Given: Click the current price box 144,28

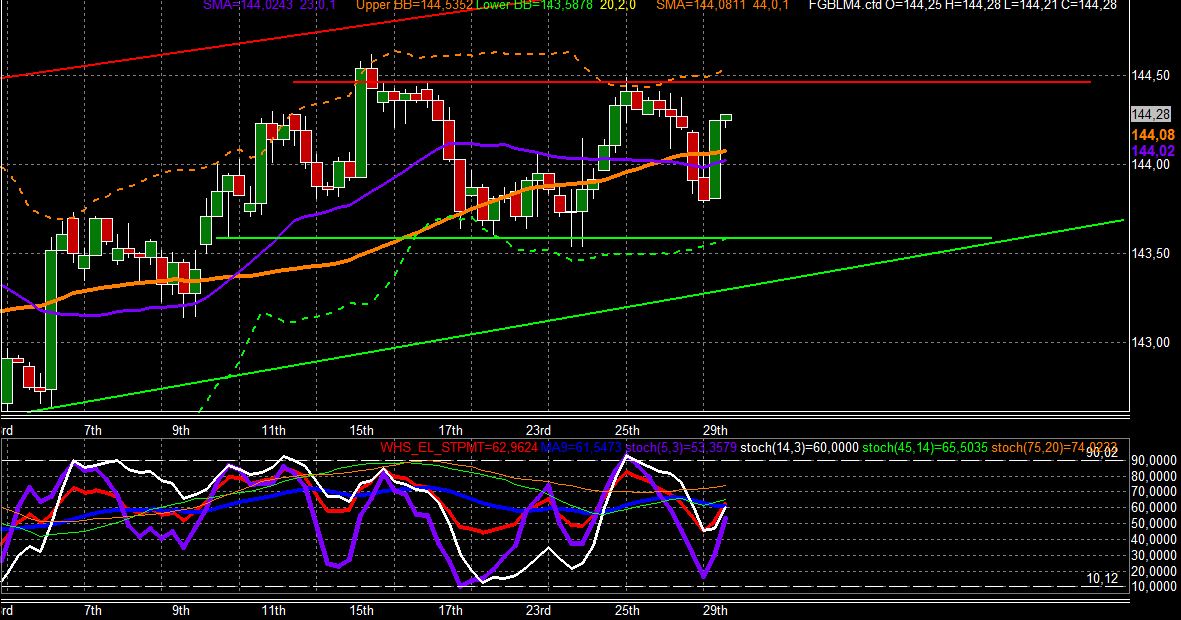Looking at the screenshot, I should [x=1152, y=115].
